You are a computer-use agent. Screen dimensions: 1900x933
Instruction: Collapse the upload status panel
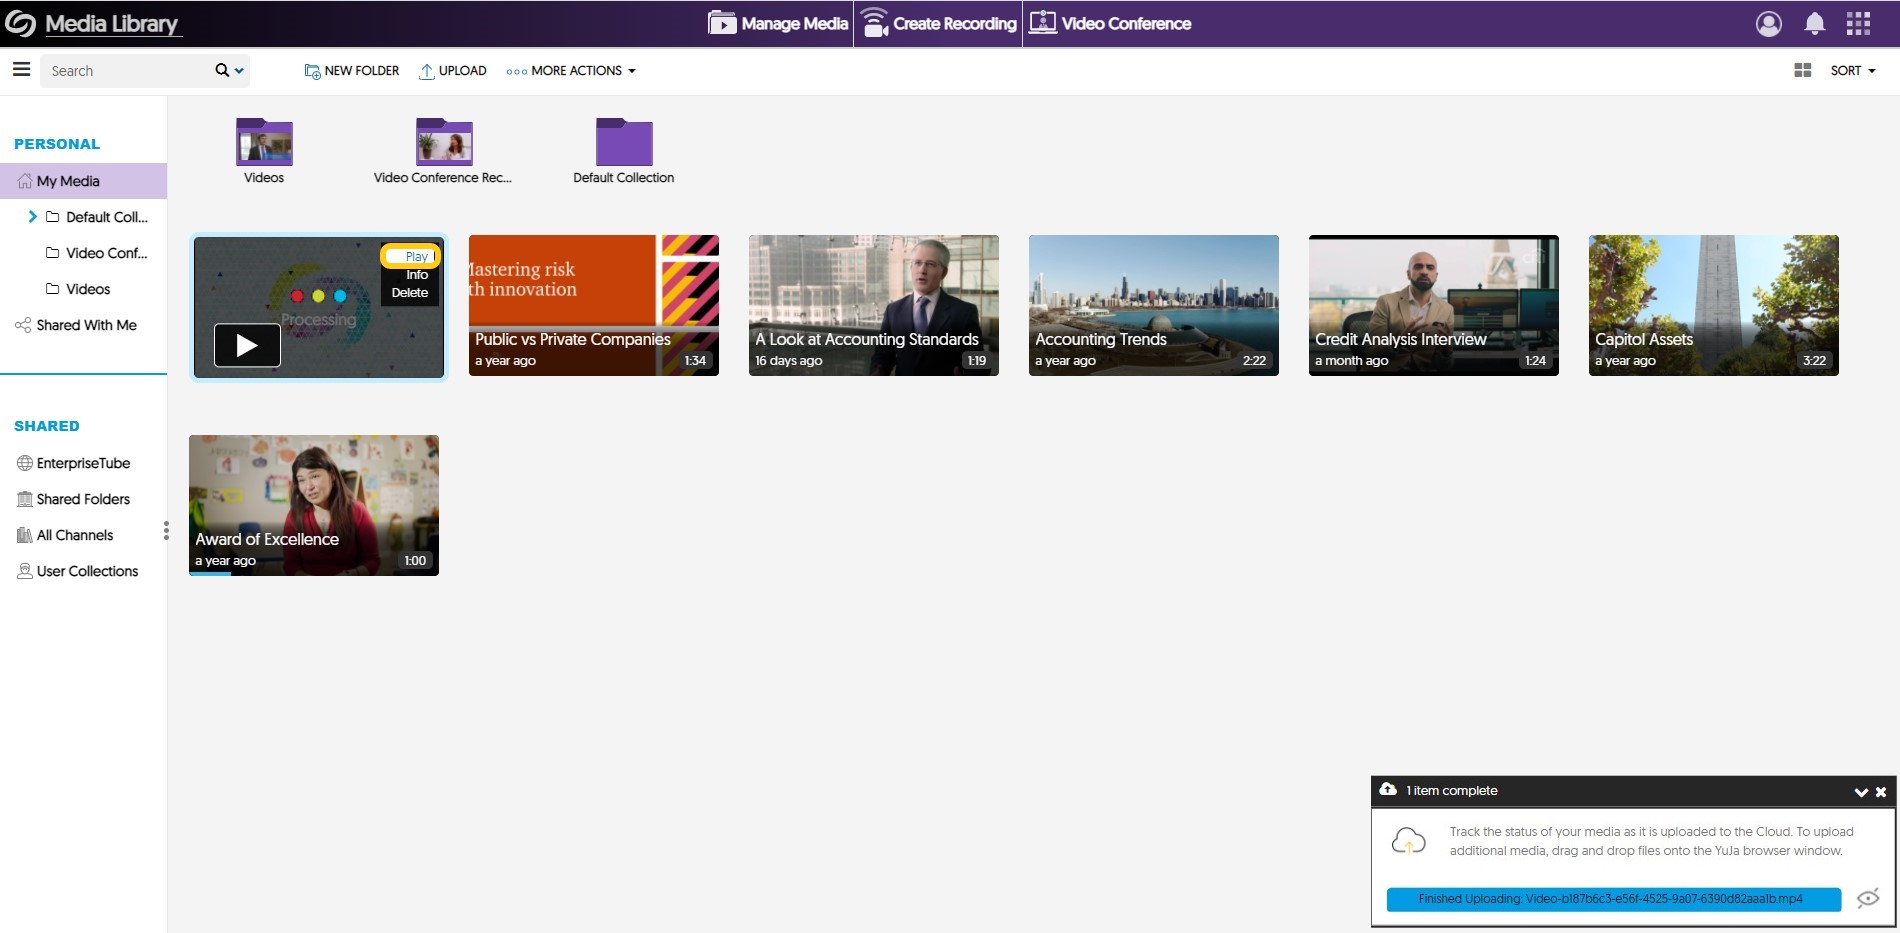[1860, 792]
